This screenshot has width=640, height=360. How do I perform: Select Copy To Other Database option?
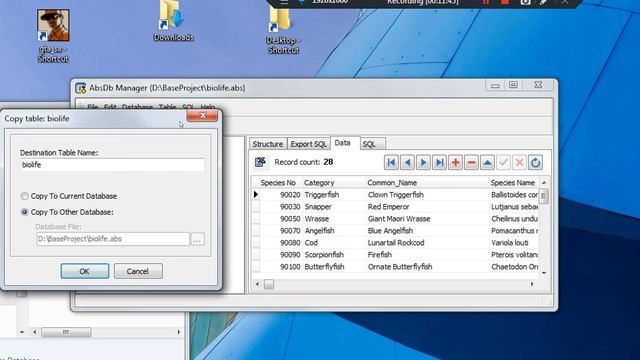pos(67,212)
